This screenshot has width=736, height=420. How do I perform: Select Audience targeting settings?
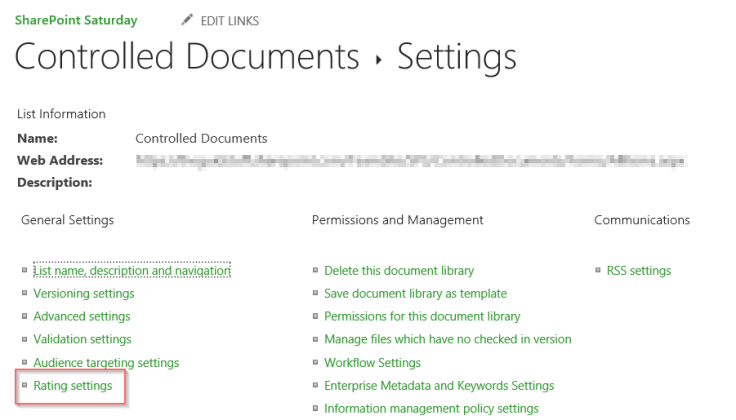[106, 363]
